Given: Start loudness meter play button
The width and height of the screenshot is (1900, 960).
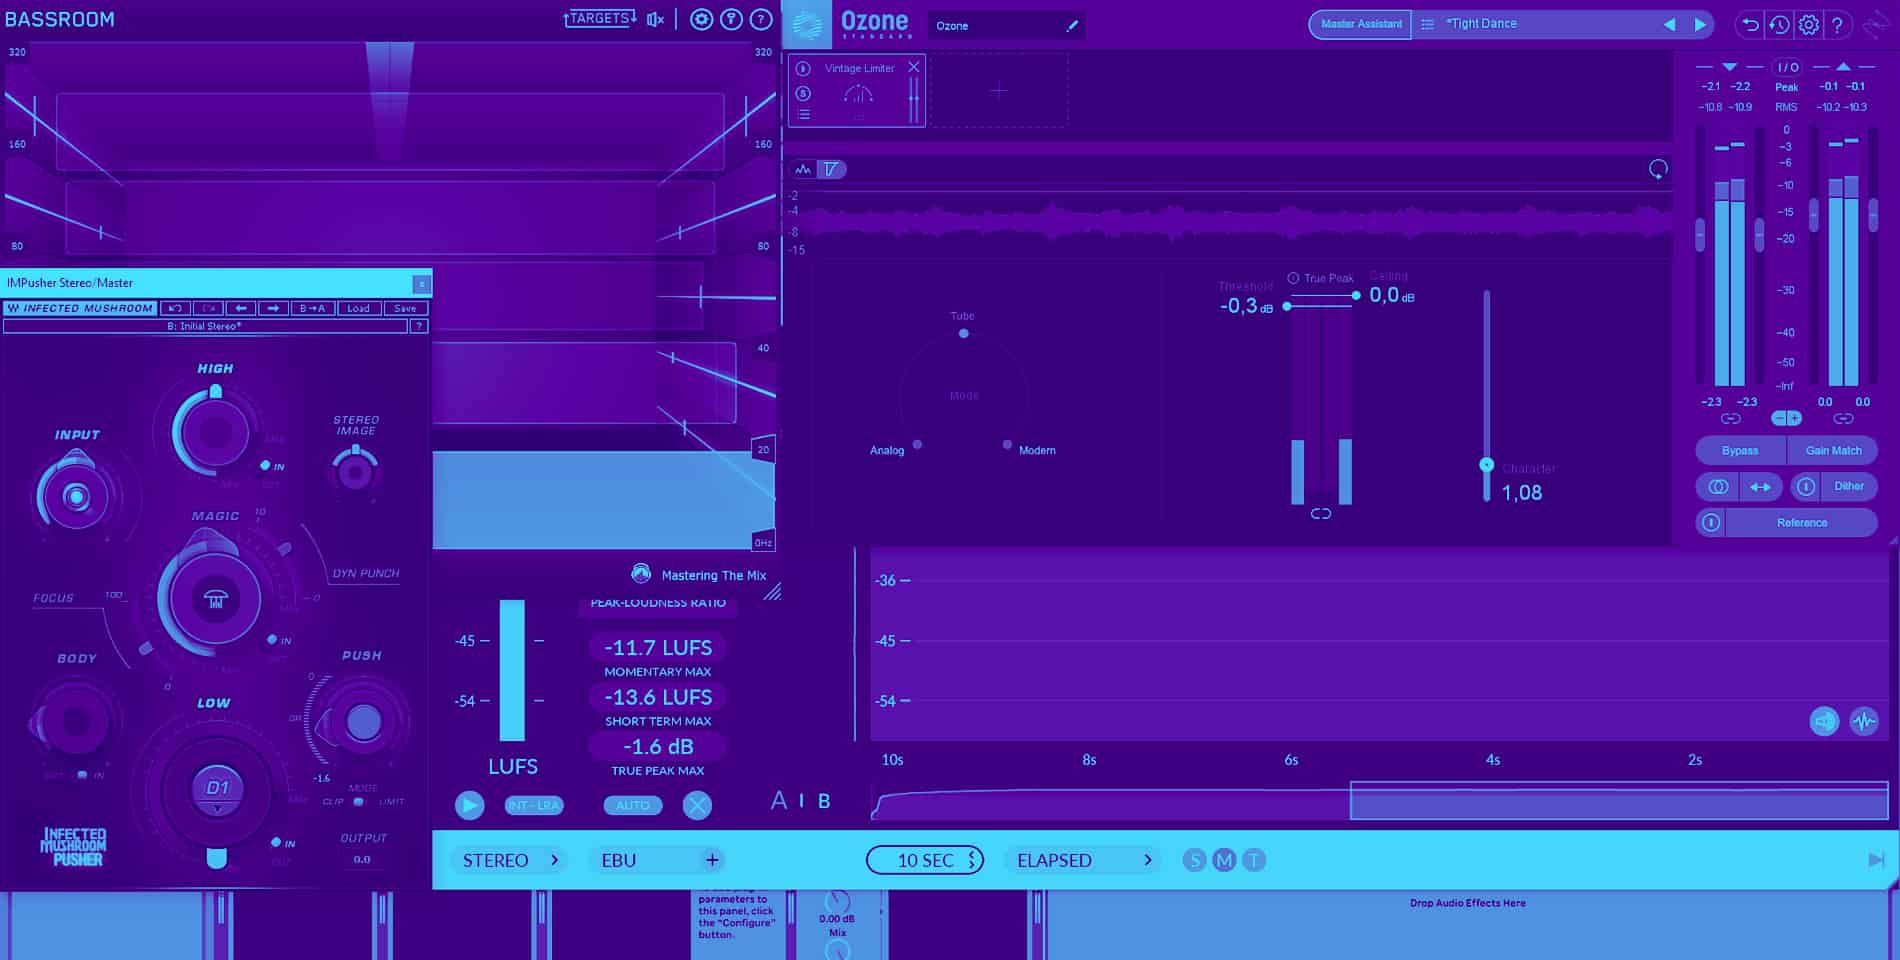Looking at the screenshot, I should pyautogui.click(x=469, y=805).
